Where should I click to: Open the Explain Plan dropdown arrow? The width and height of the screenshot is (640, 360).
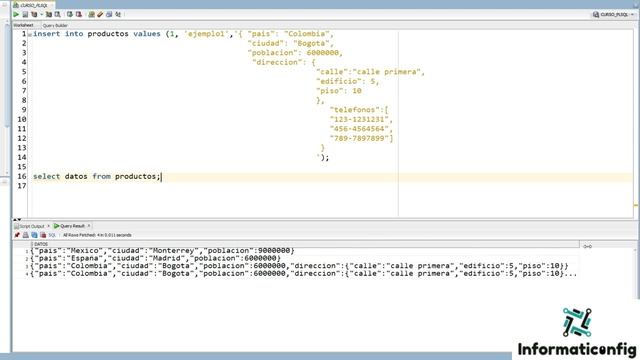(41, 14)
